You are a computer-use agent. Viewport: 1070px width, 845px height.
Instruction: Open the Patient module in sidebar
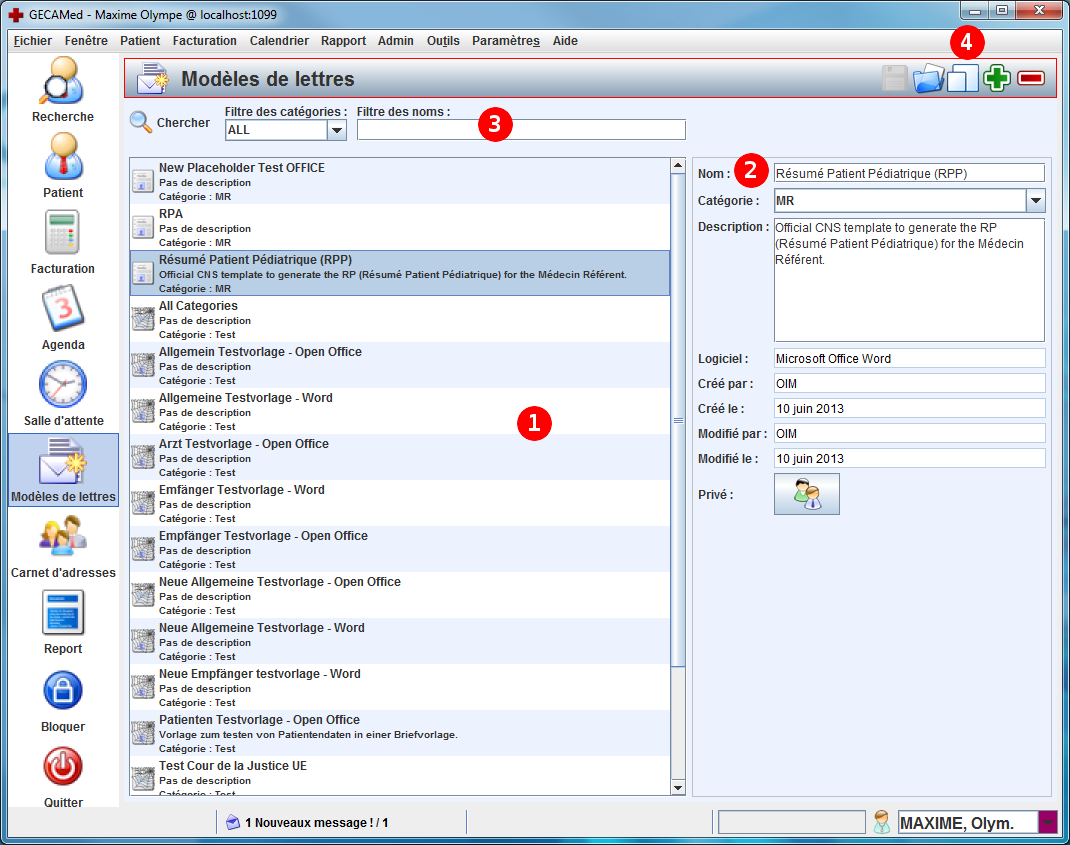tap(62, 160)
